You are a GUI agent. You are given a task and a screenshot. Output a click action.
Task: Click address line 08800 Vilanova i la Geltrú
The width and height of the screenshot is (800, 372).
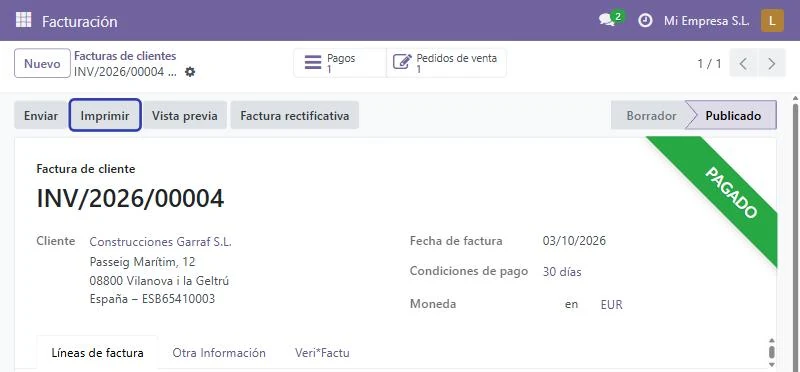[159, 281]
